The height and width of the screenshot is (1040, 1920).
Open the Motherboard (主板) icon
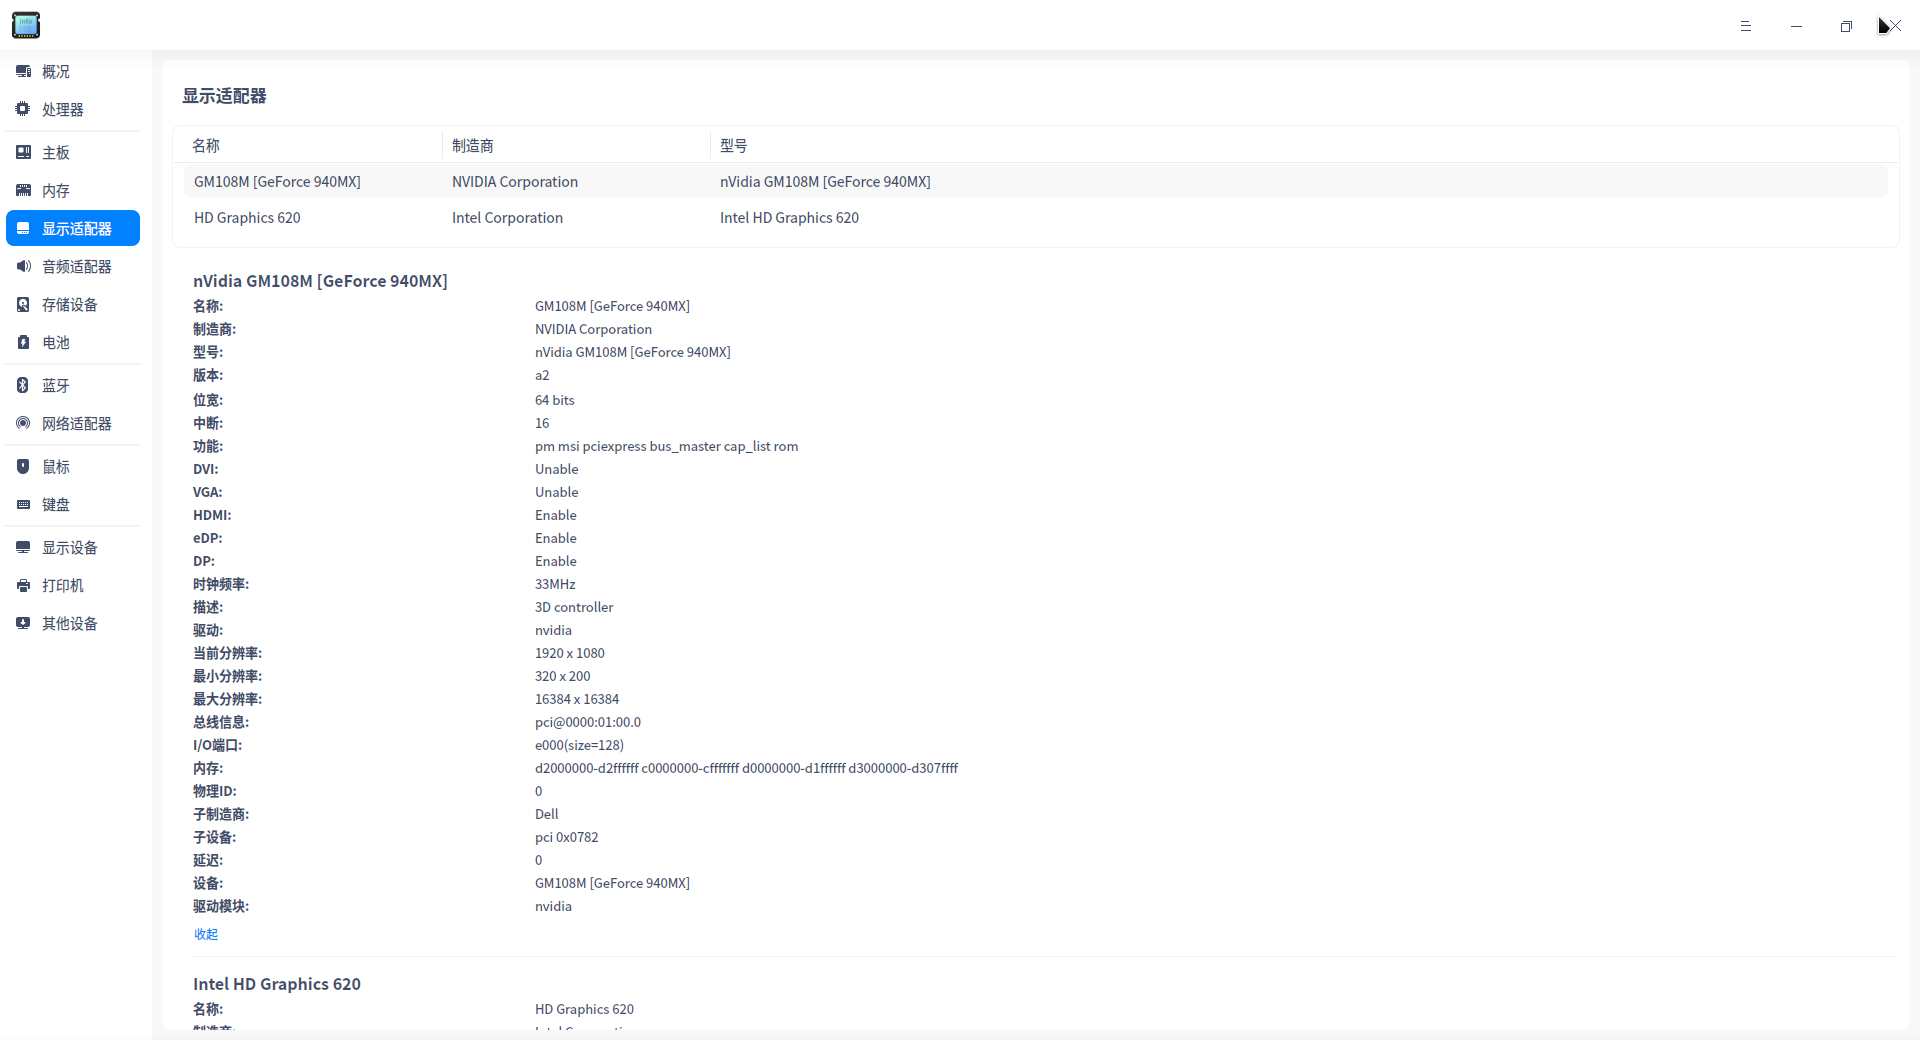tap(23, 152)
